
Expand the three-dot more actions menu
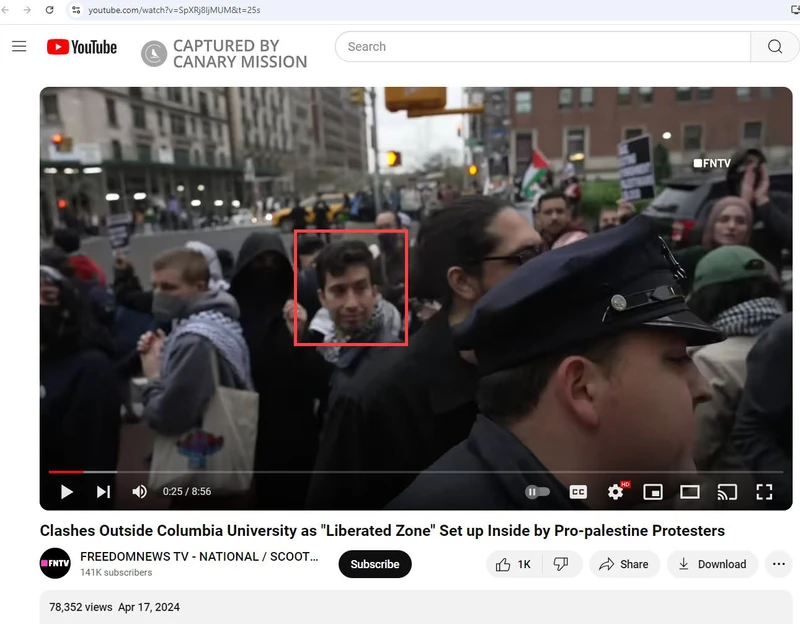click(x=778, y=564)
